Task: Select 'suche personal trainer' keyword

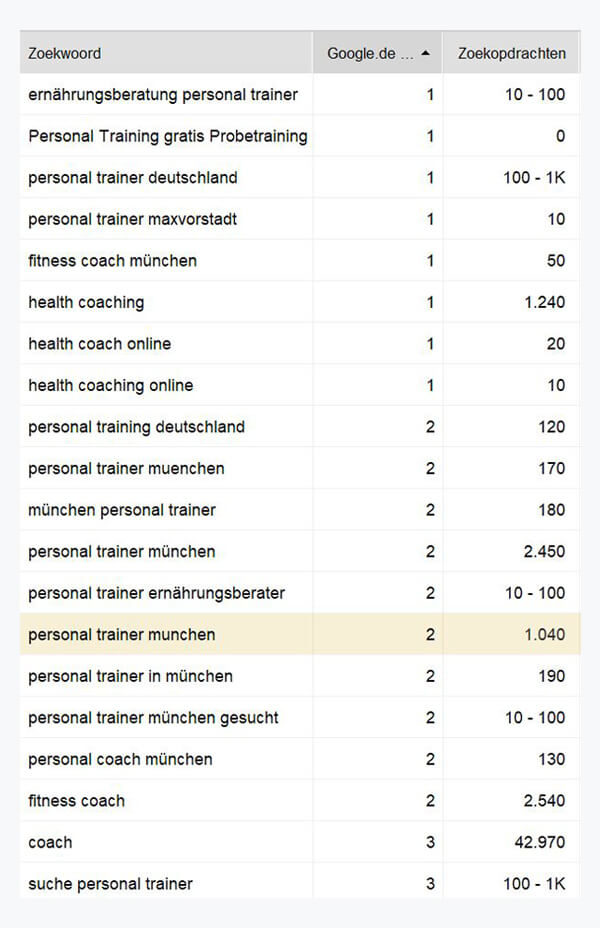Action: point(111,884)
